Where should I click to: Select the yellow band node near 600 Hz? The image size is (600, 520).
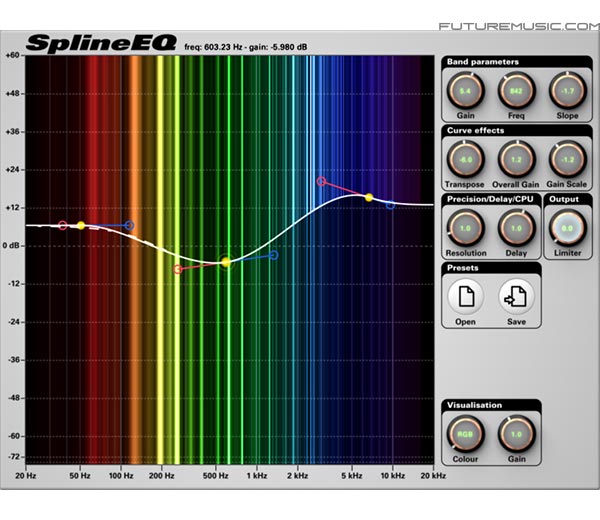[226, 262]
